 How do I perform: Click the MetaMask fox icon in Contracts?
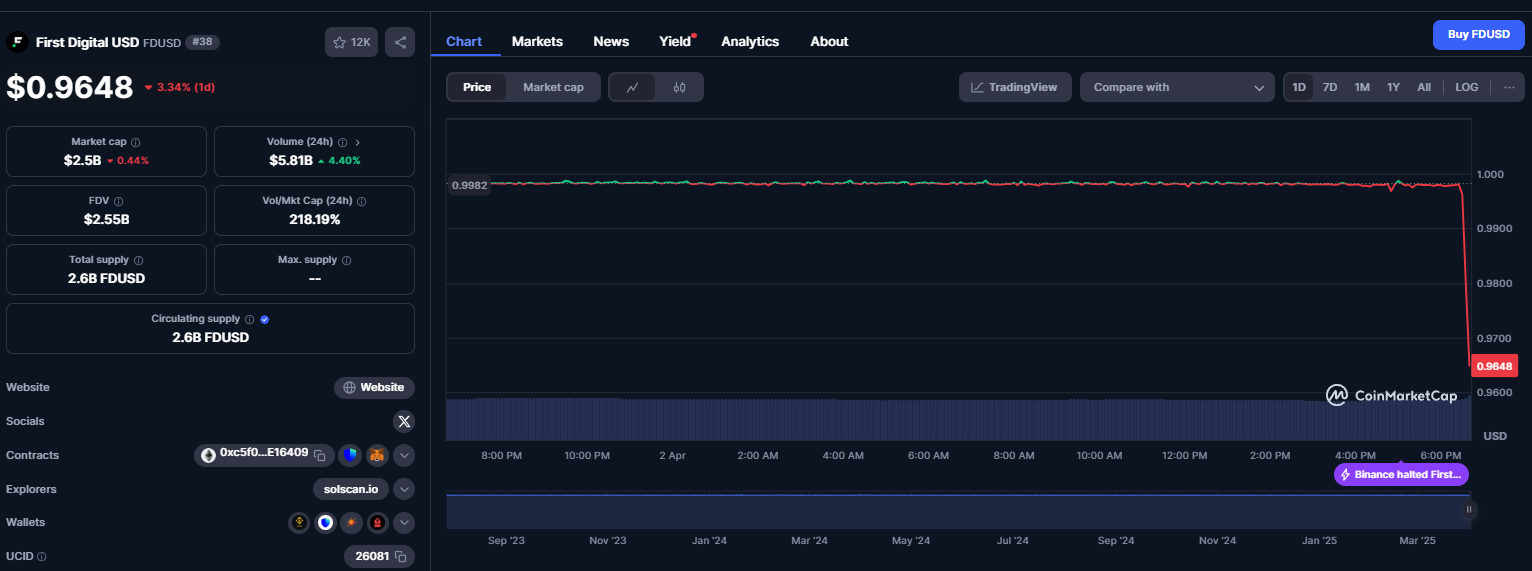(x=377, y=455)
